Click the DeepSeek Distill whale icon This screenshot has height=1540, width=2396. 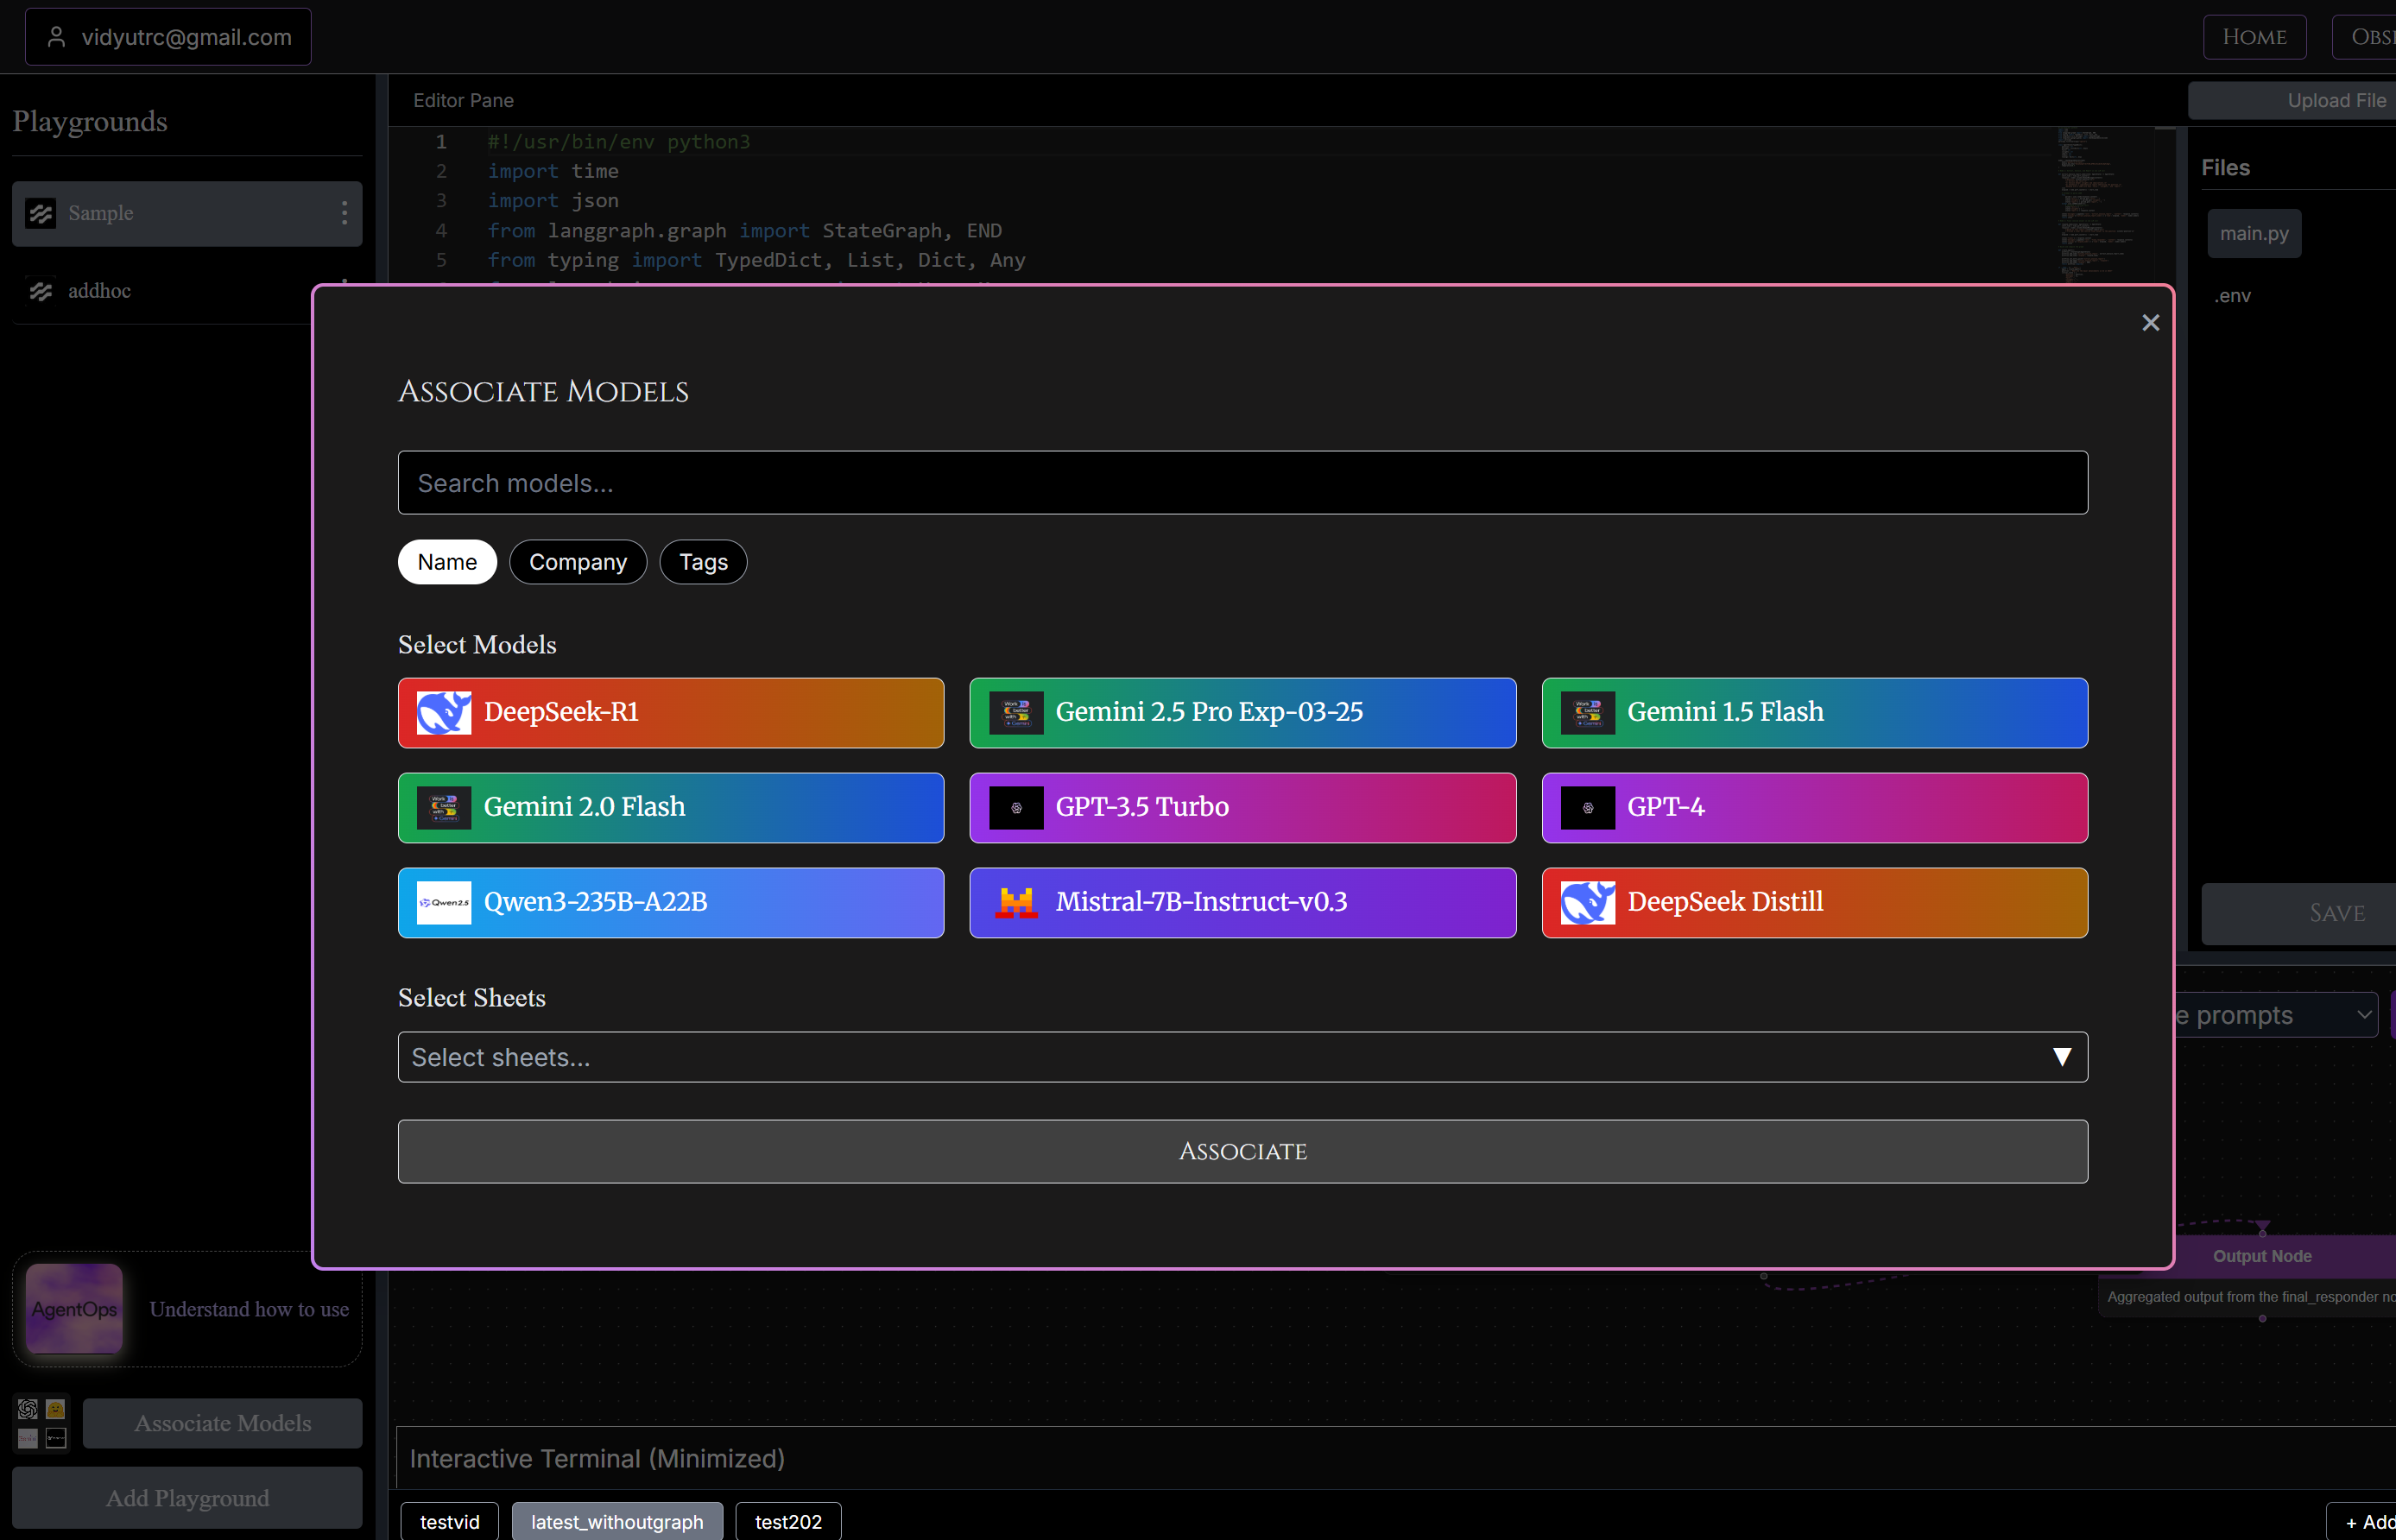click(1587, 902)
